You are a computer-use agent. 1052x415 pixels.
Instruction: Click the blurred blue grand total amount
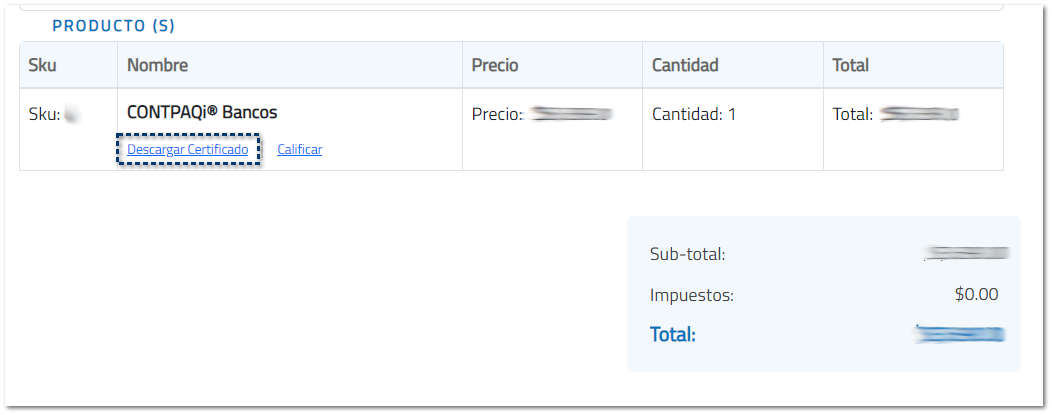coord(960,334)
